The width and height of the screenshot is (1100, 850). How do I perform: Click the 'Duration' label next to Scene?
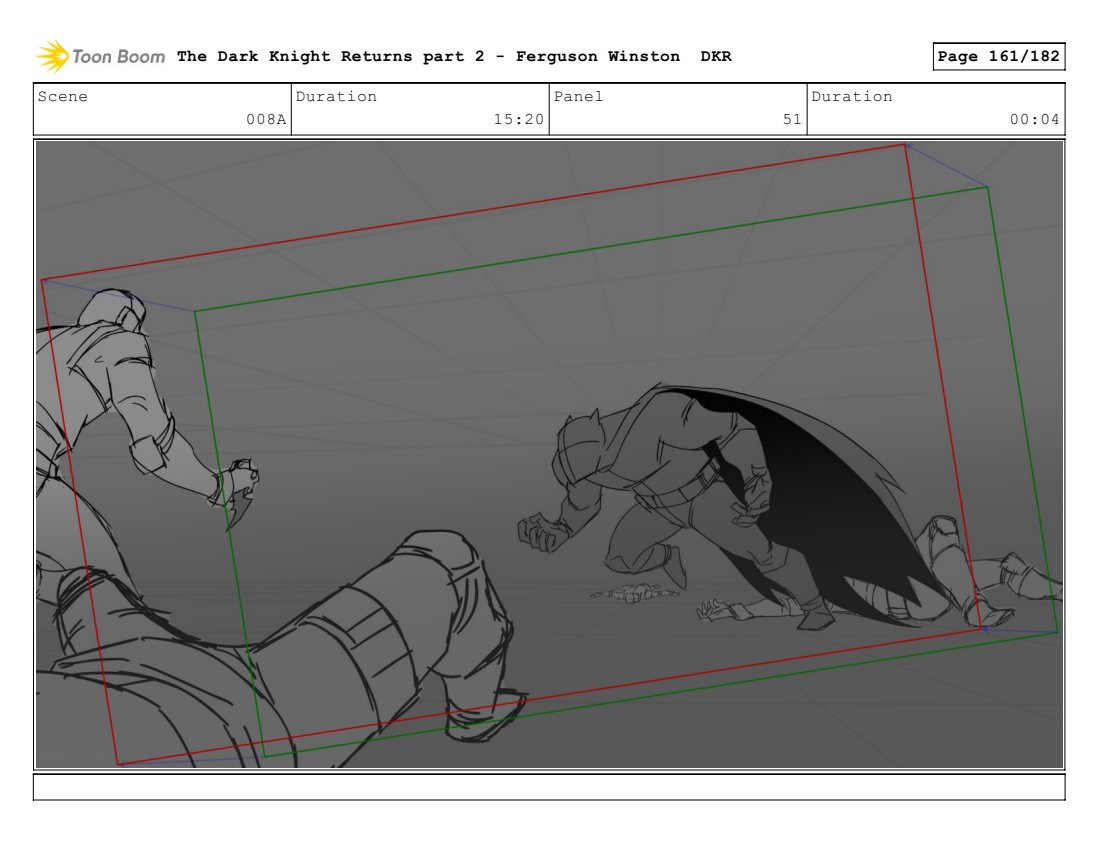[336, 97]
